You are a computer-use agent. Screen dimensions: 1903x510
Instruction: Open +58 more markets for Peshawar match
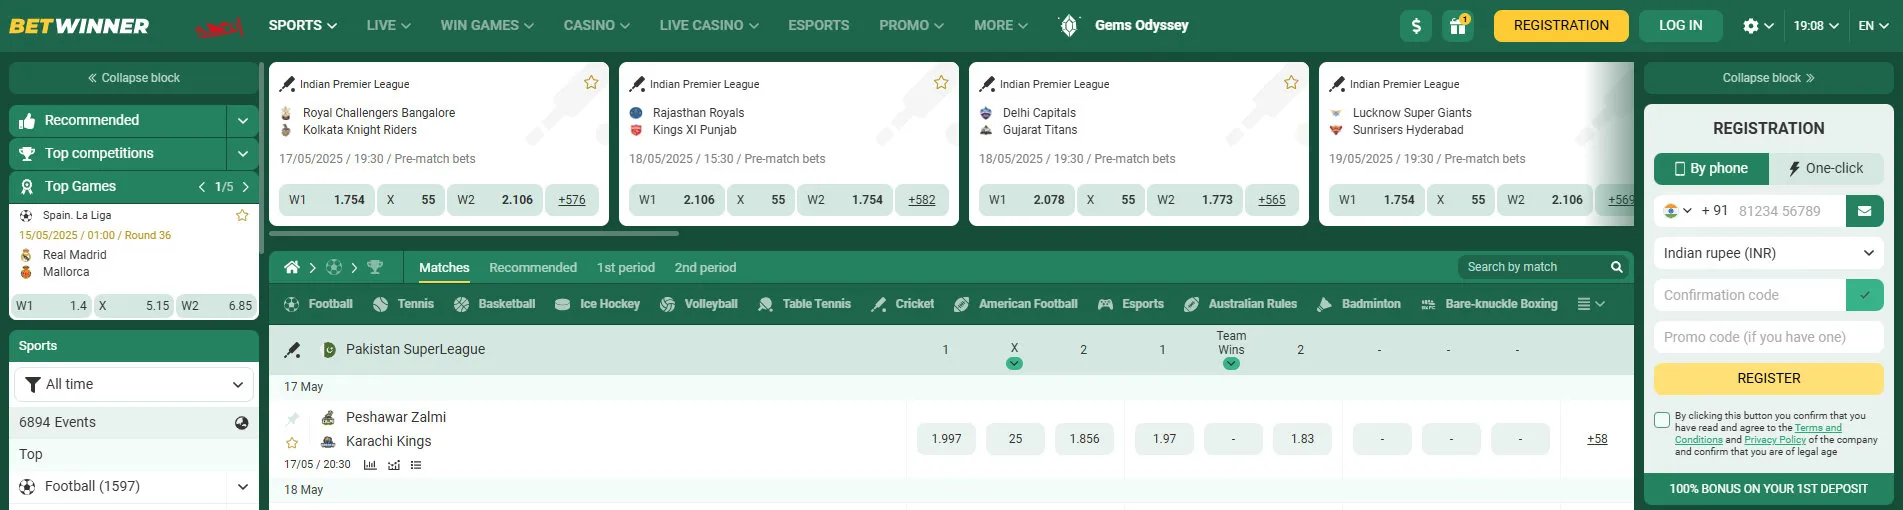[x=1597, y=439]
